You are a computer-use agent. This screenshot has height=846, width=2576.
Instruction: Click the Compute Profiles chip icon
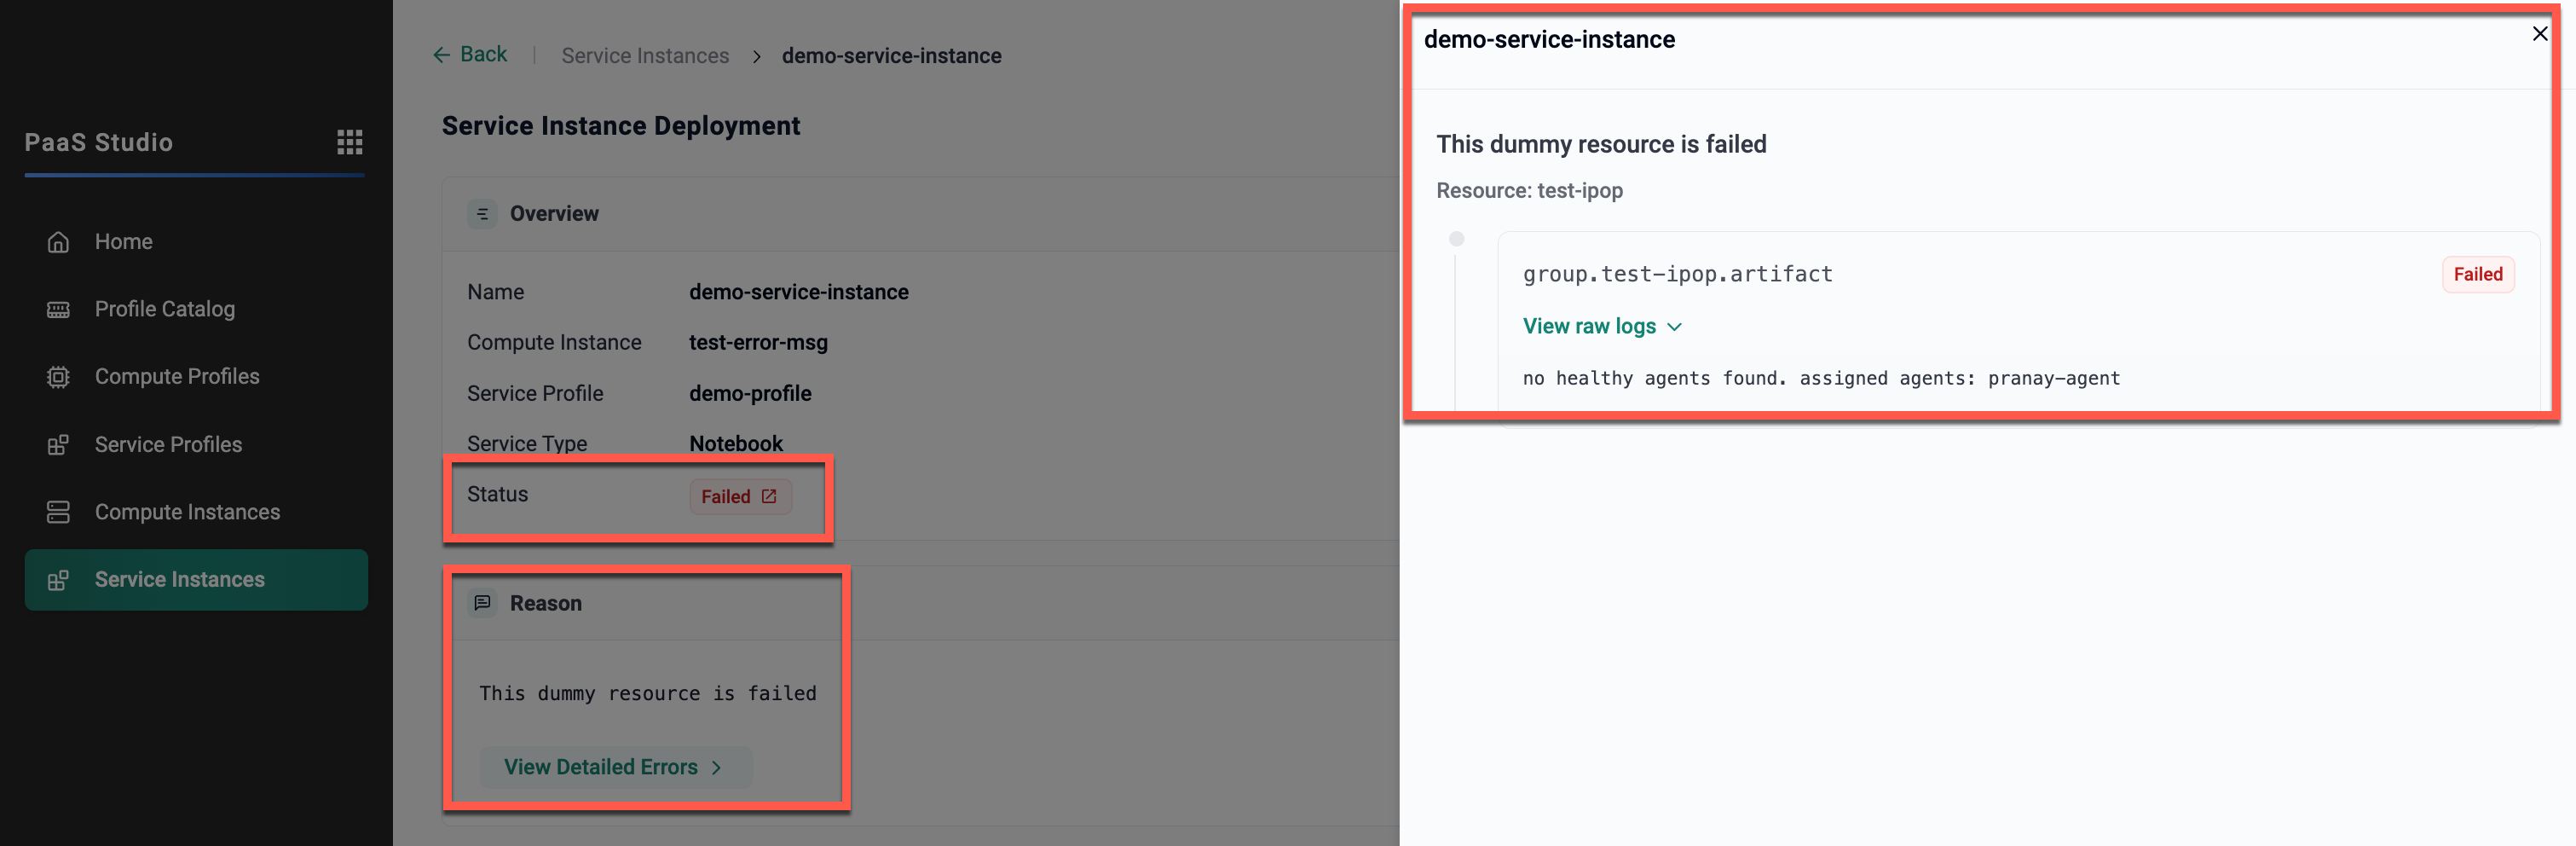pos(58,377)
